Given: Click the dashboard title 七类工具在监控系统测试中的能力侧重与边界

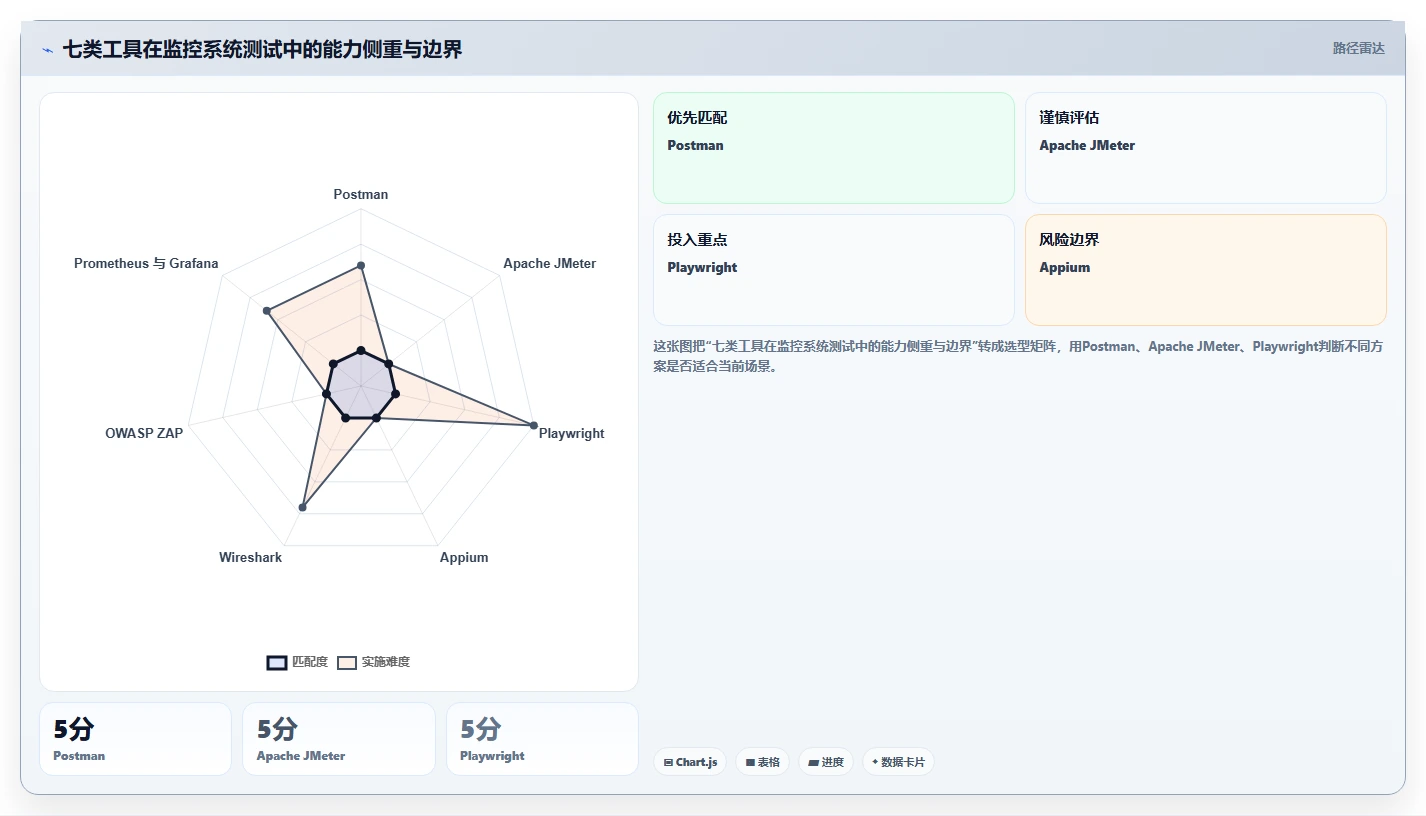Looking at the screenshot, I should pyautogui.click(x=263, y=49).
